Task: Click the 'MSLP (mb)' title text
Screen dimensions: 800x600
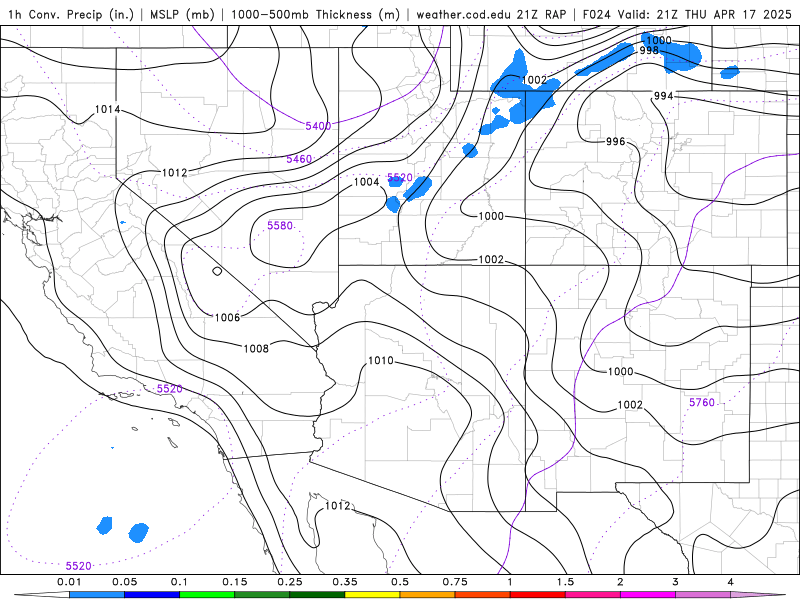Action: pyautogui.click(x=182, y=14)
